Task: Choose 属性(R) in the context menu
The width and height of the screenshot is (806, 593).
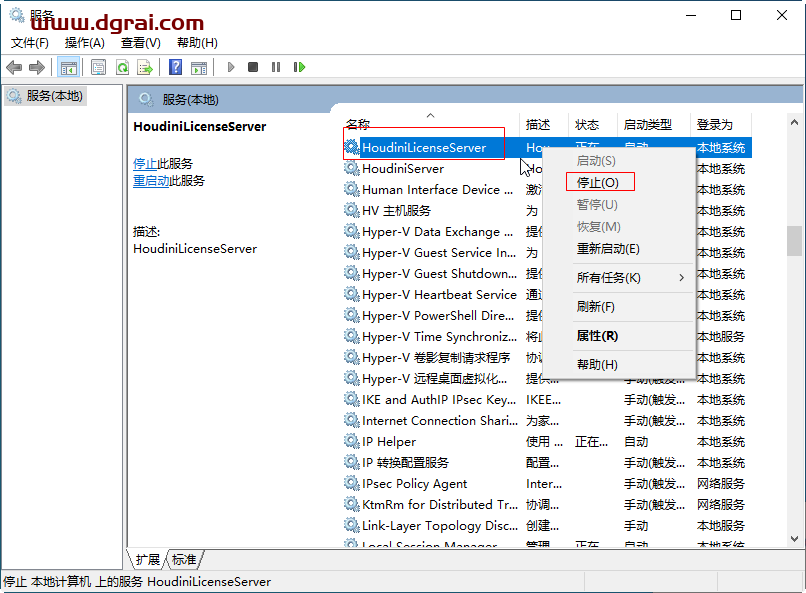Action: [x=597, y=336]
